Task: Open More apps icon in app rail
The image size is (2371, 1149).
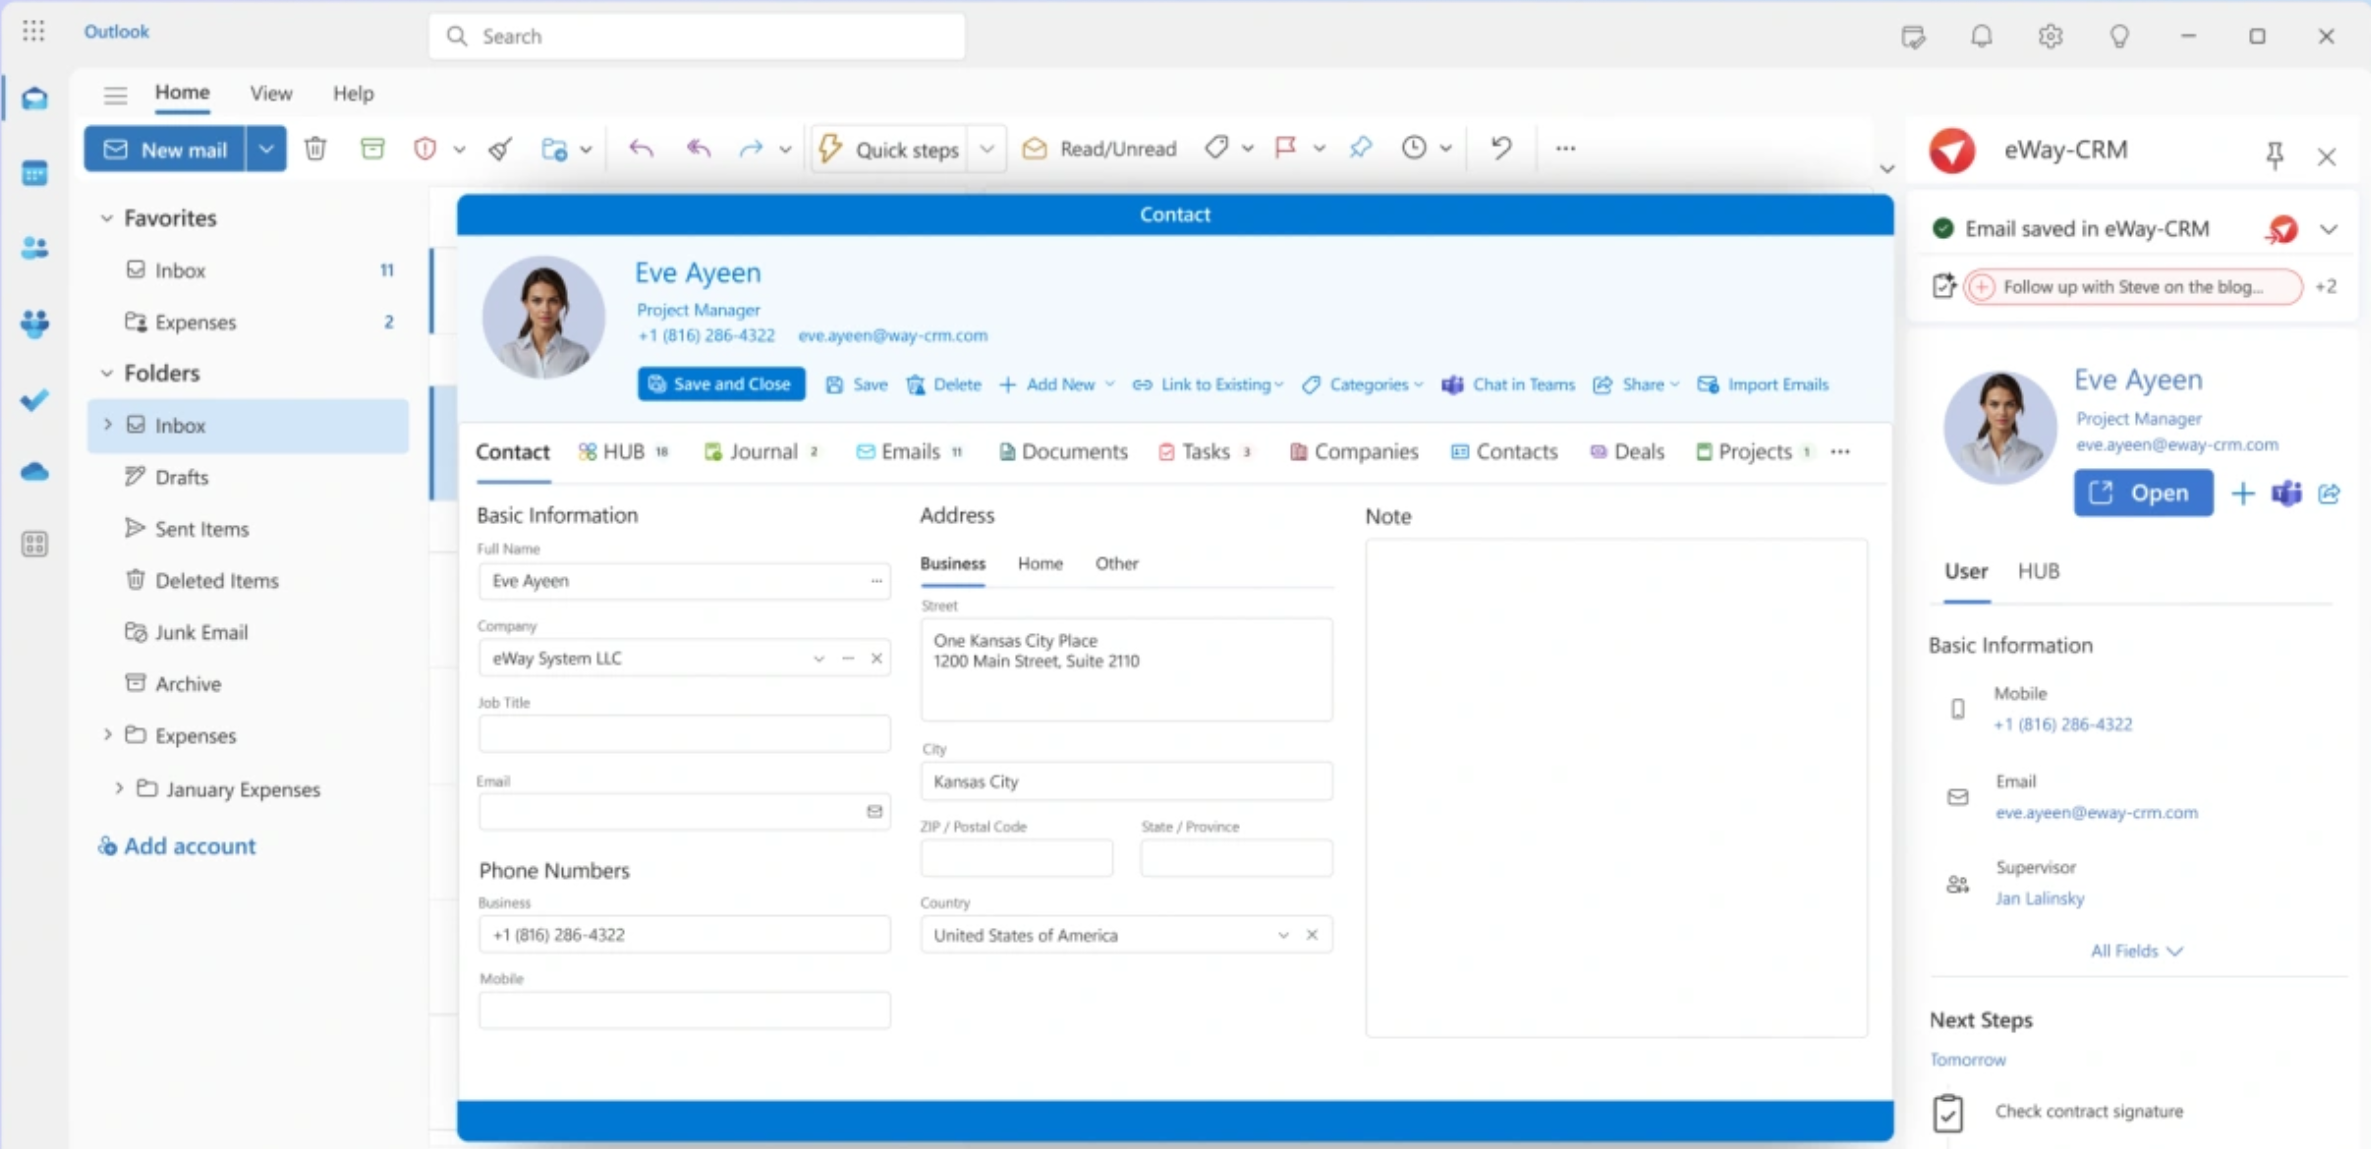Action: point(35,544)
